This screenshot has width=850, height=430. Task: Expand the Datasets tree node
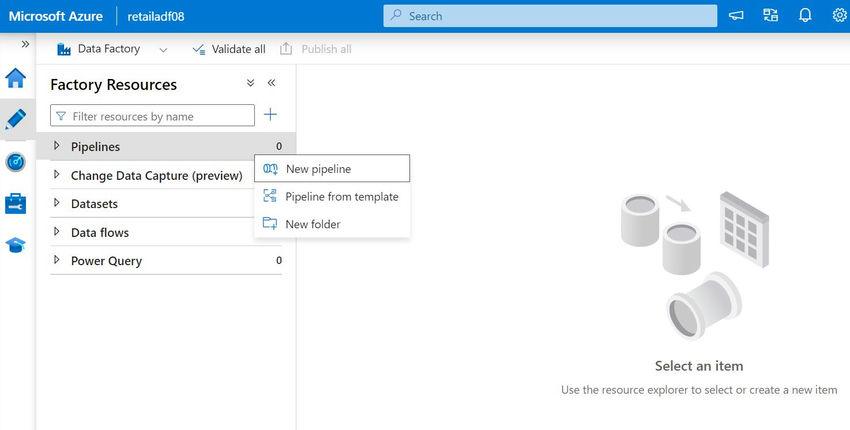coord(56,203)
